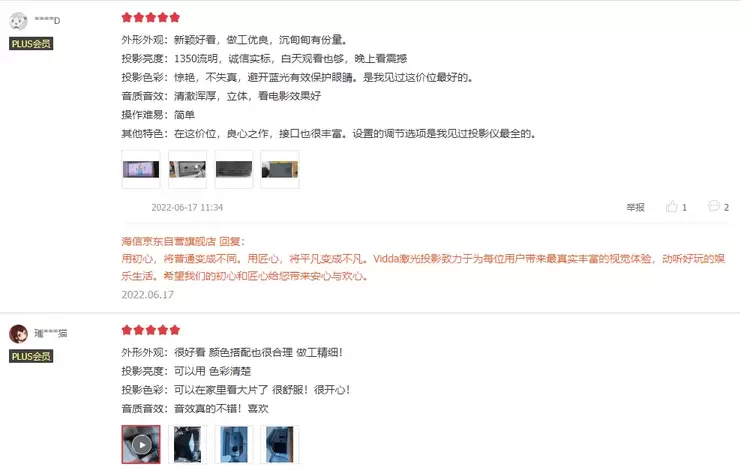
Task: Click 举报 to report the first review
Action: (x=636, y=207)
